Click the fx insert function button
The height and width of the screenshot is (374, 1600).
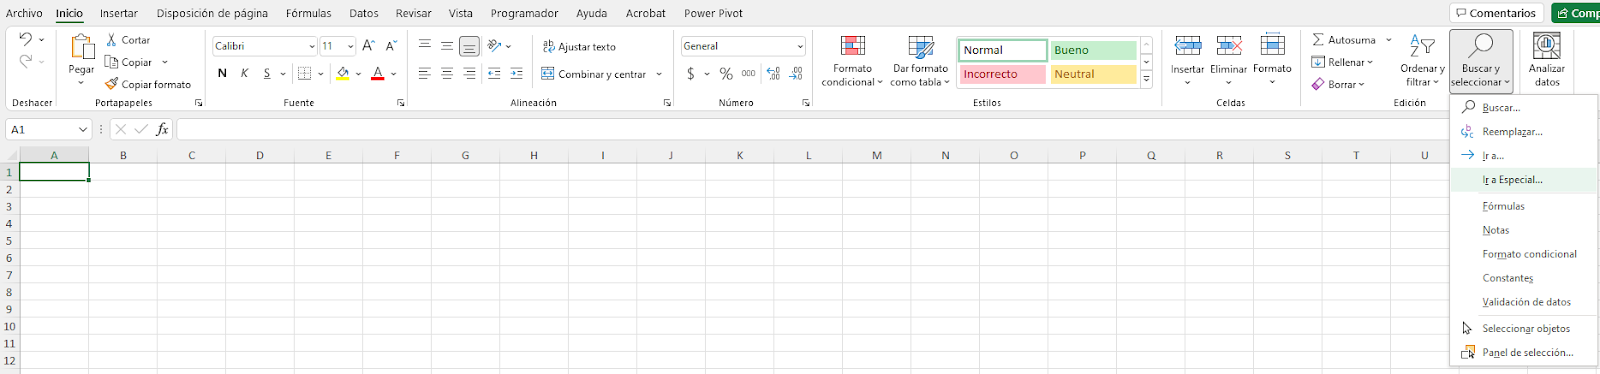click(162, 129)
